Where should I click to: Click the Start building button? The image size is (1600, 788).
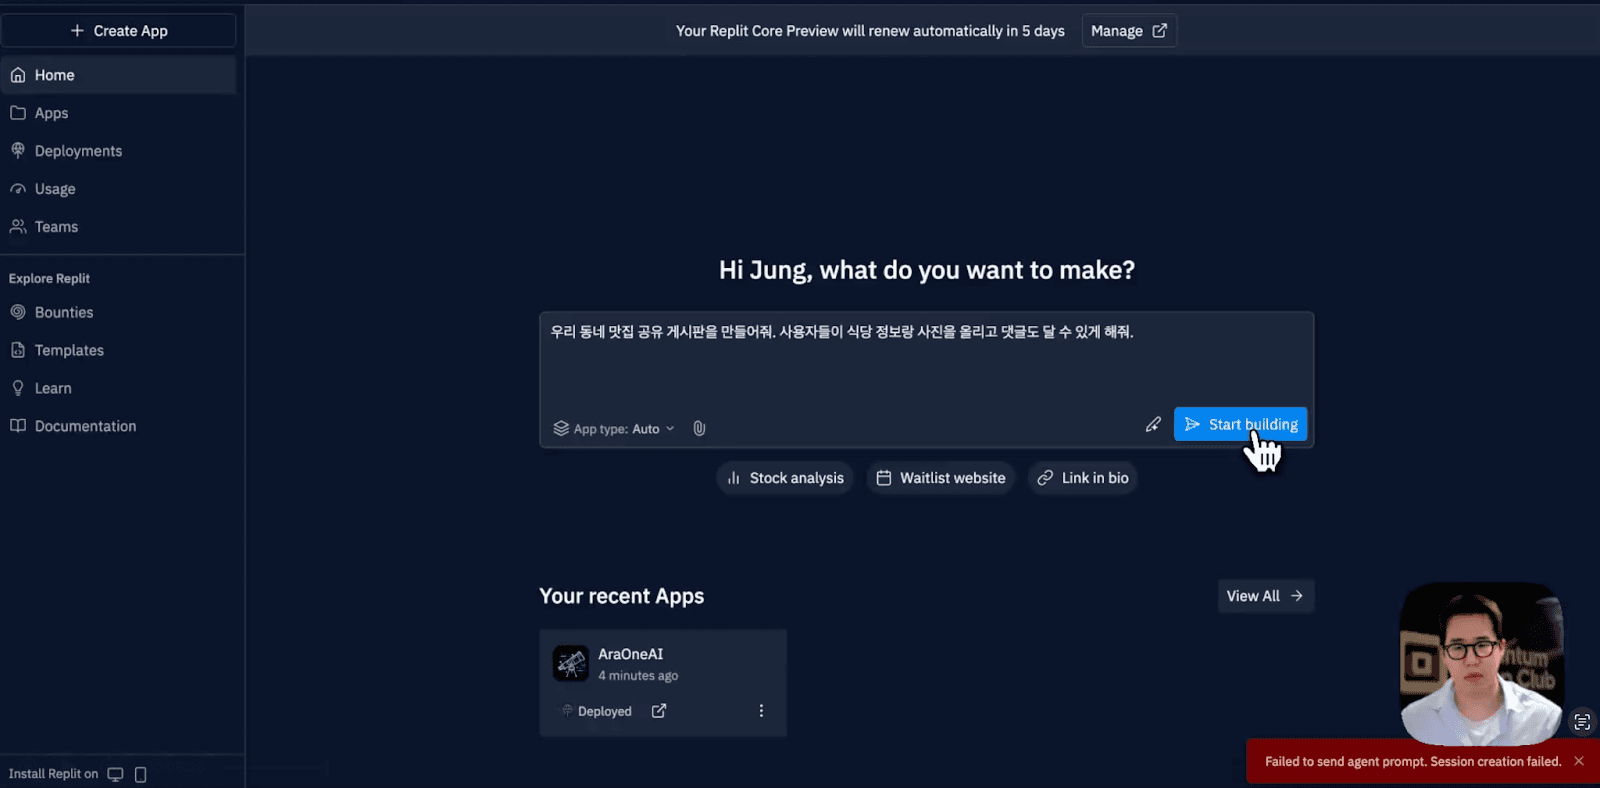coord(1240,425)
